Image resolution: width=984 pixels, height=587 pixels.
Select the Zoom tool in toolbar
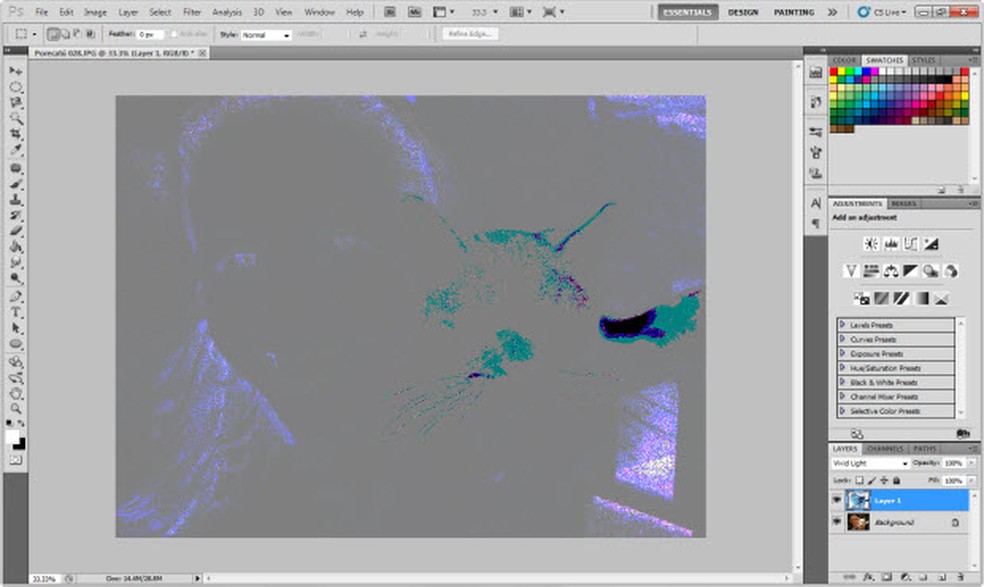tap(16, 409)
